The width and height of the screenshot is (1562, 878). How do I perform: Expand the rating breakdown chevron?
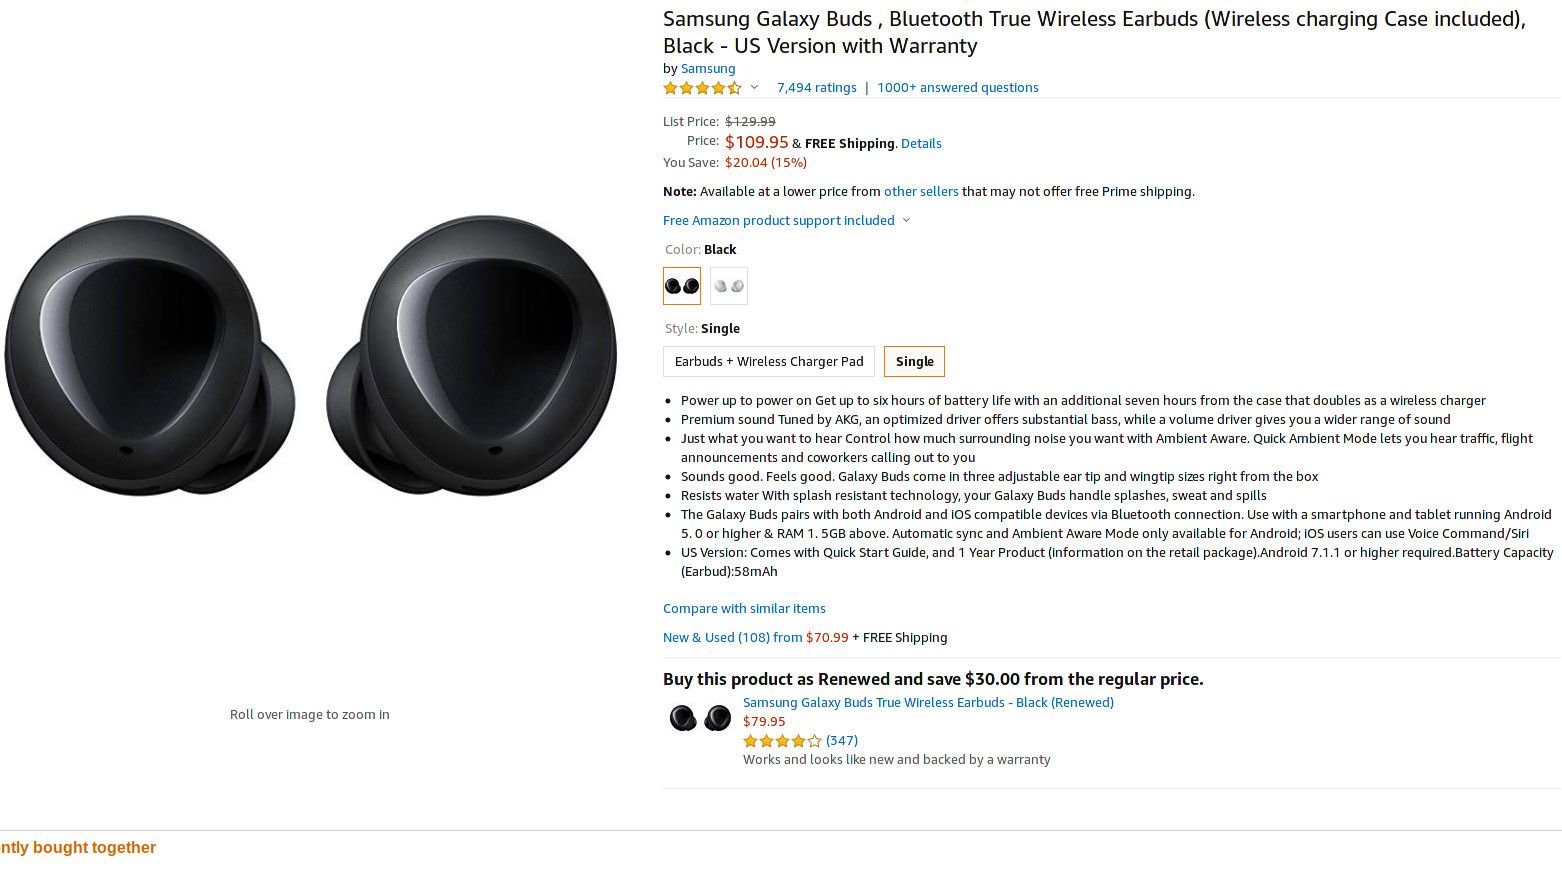click(754, 87)
